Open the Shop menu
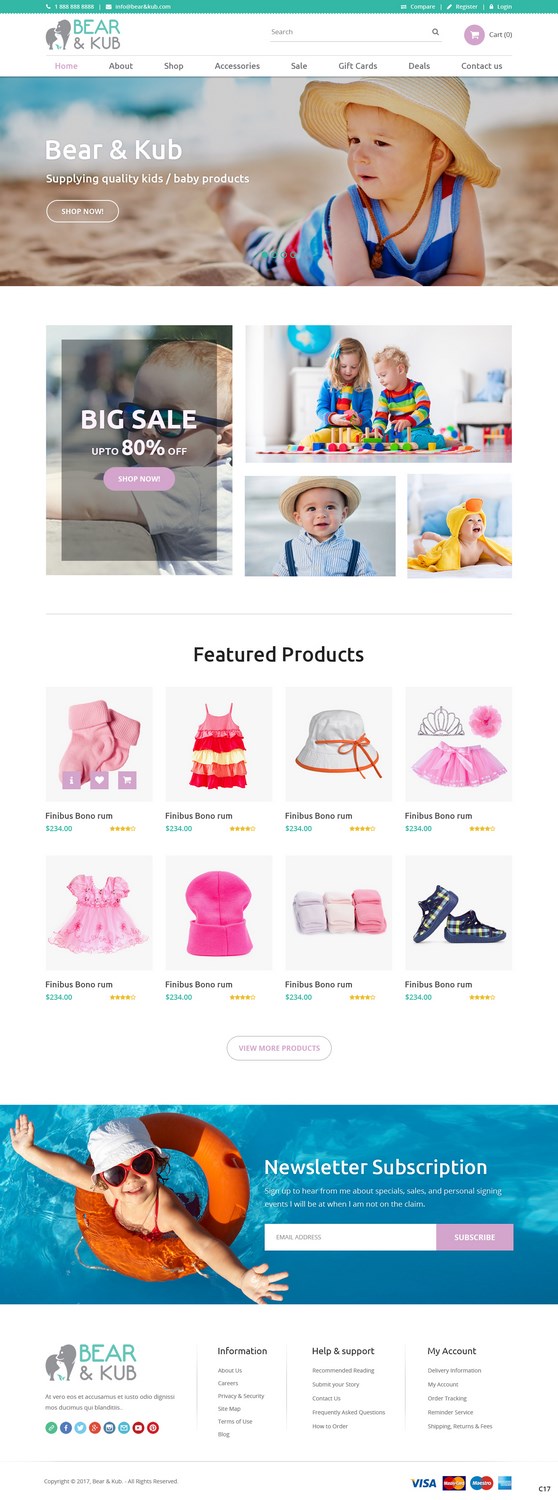Viewport: 558px width, 1500px height. (x=174, y=66)
